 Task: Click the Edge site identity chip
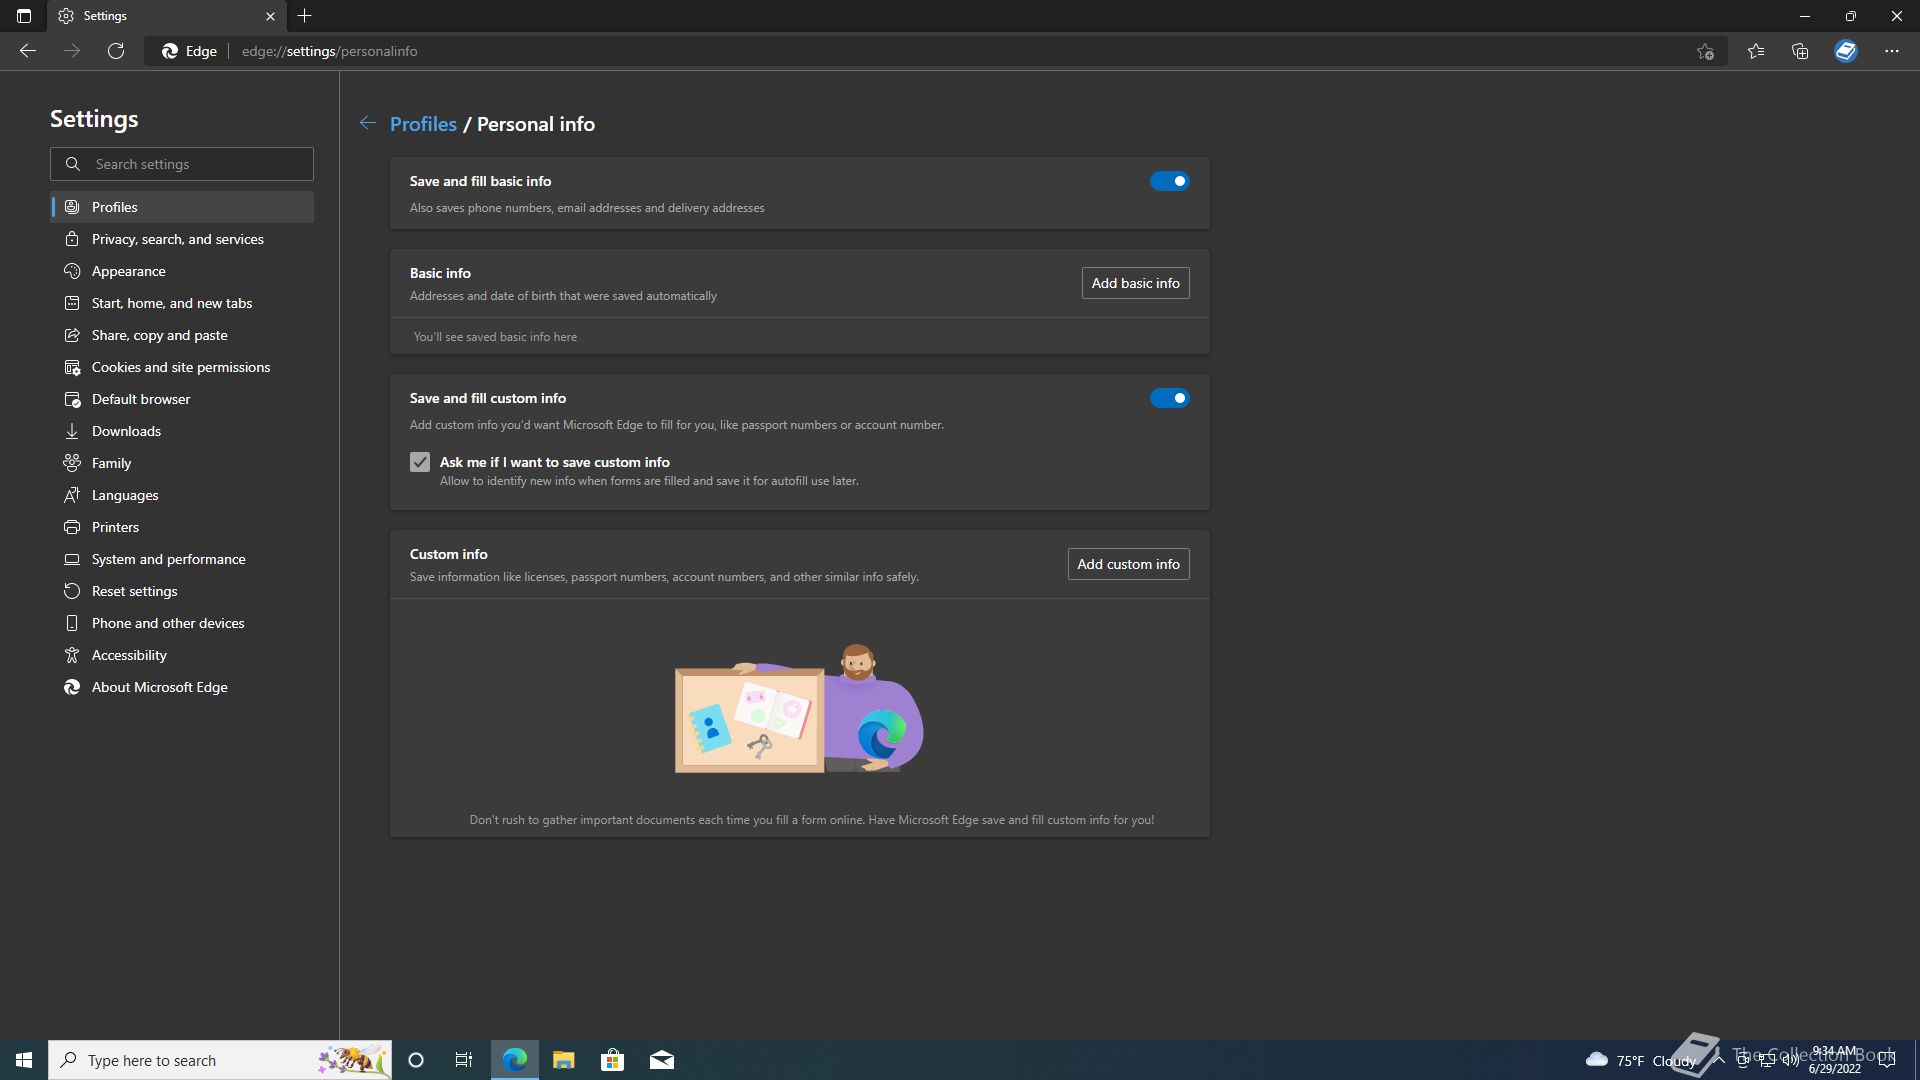point(190,51)
